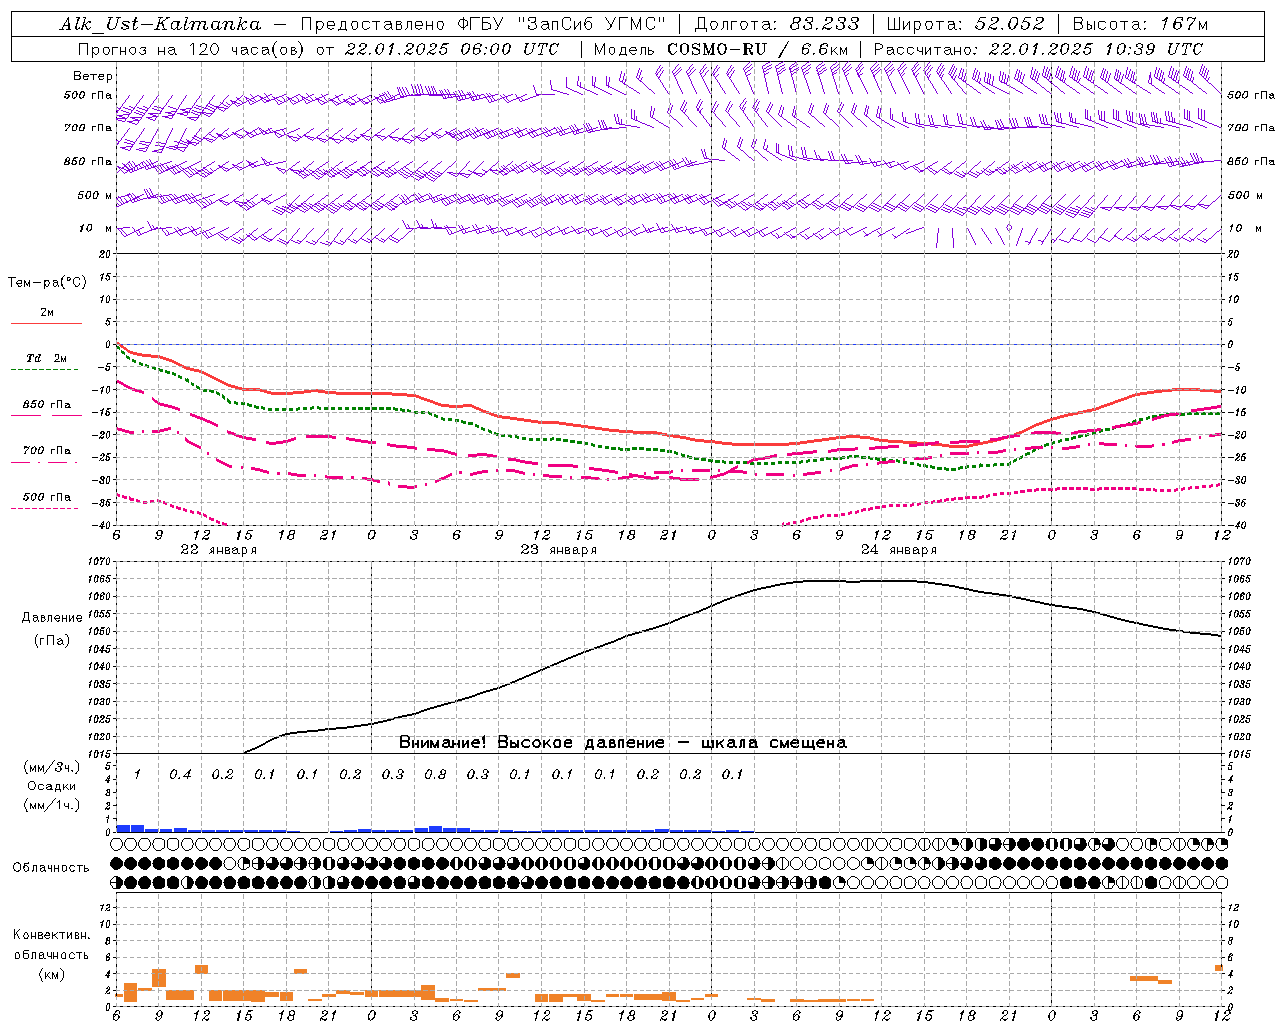Select the Давление panel label
Viewport: 1280px width, 1024px height.
52,618
